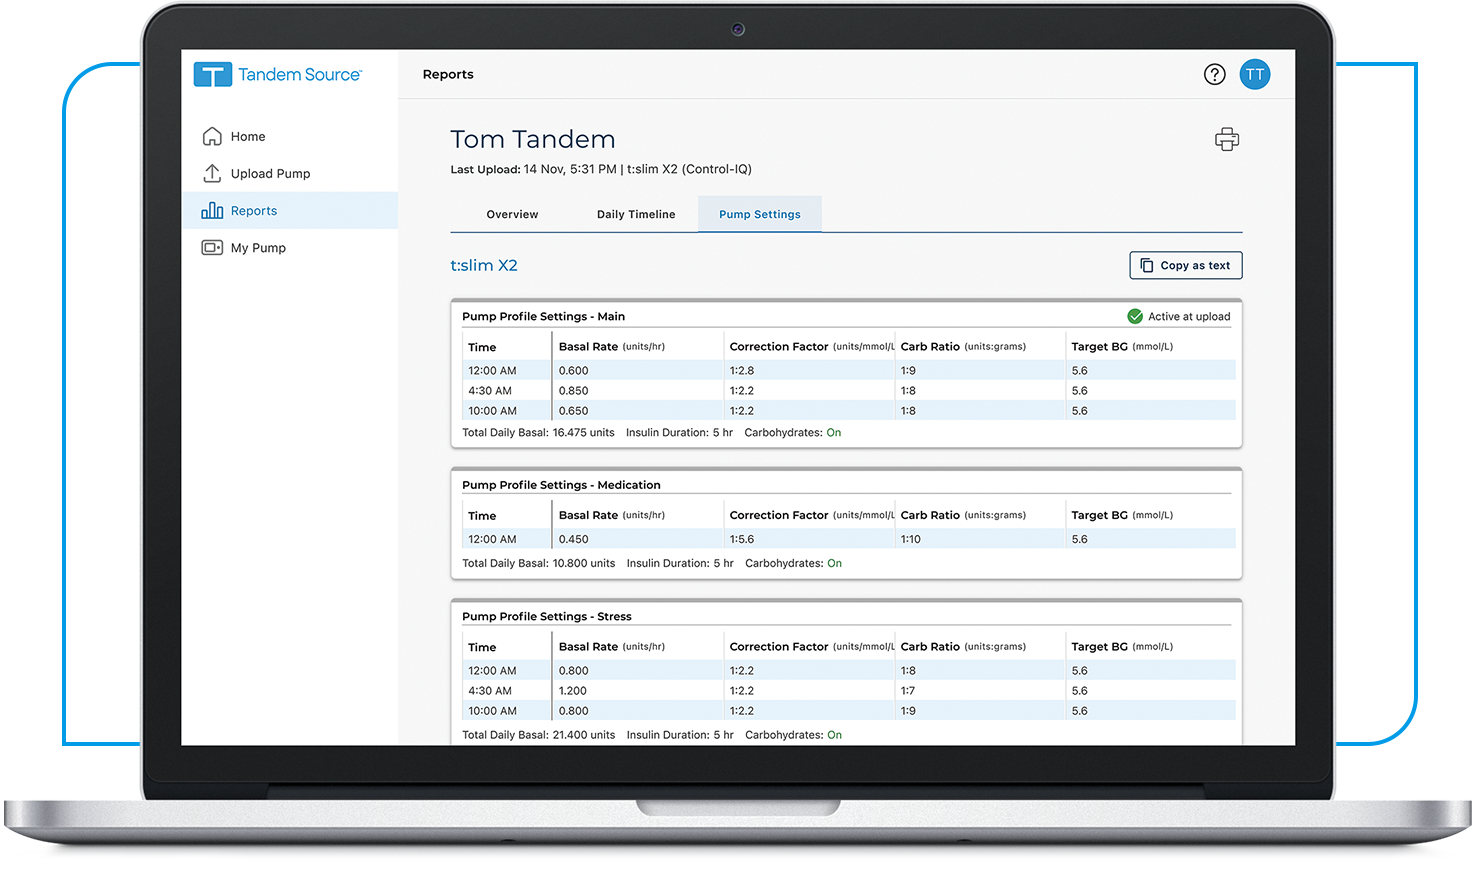Click carb ratio 1:9 in Main 12:00 AM row
The width and height of the screenshot is (1476, 876).
[x=908, y=370]
